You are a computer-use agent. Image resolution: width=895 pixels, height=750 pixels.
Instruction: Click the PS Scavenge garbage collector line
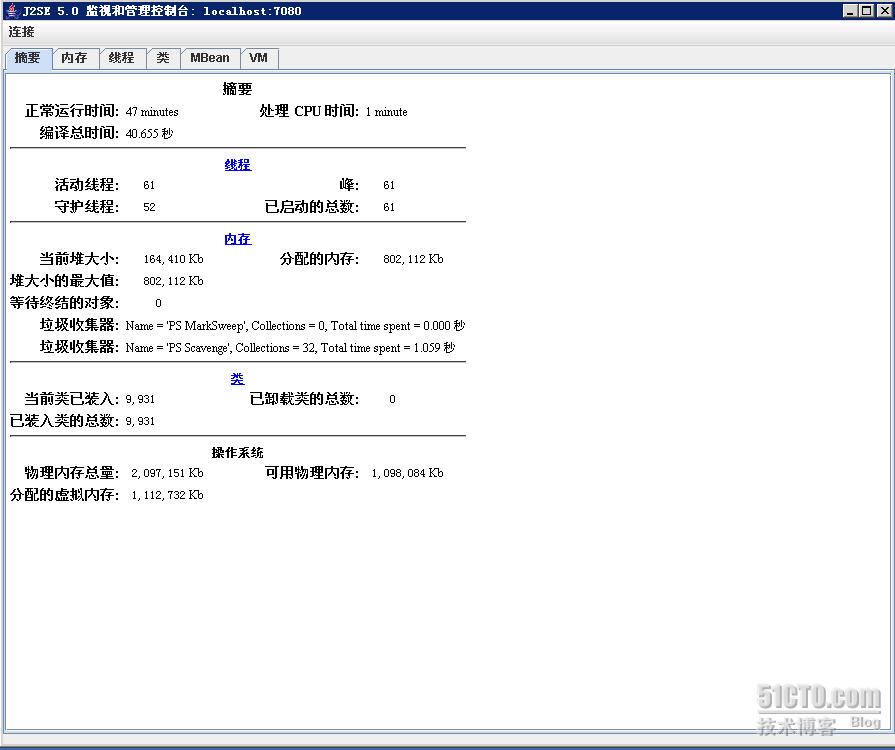point(290,348)
